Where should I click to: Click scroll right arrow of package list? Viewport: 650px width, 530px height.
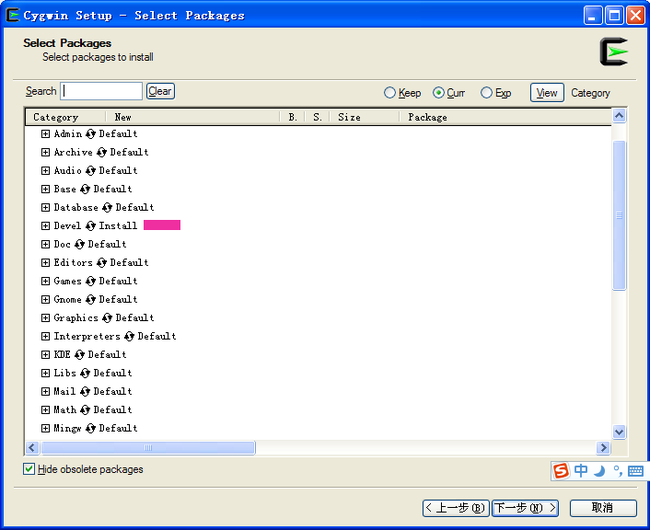point(603,448)
